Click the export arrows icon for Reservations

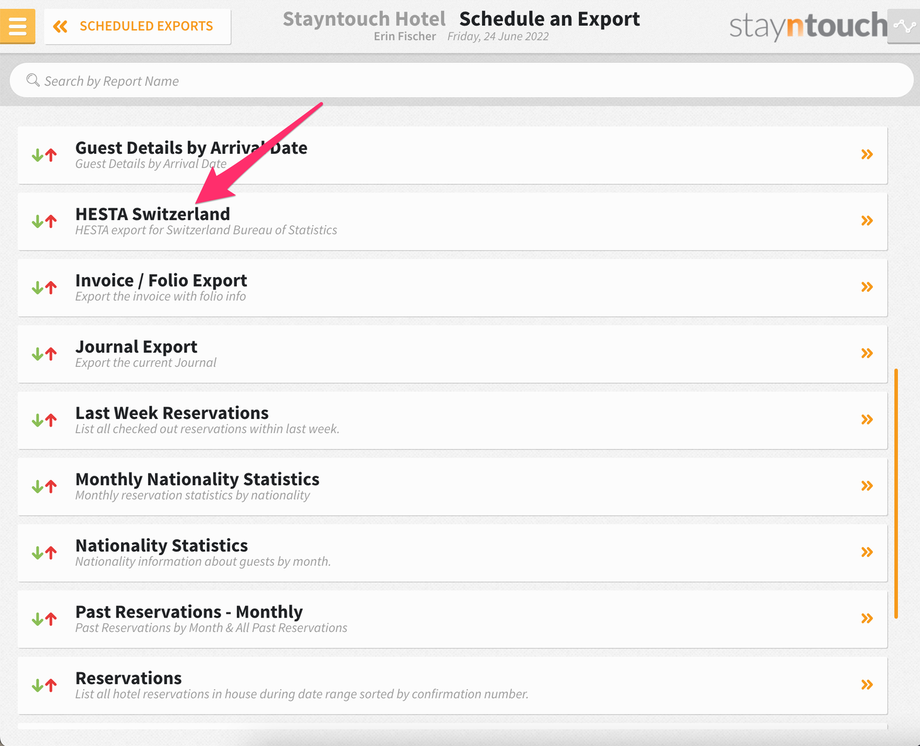[44, 686]
